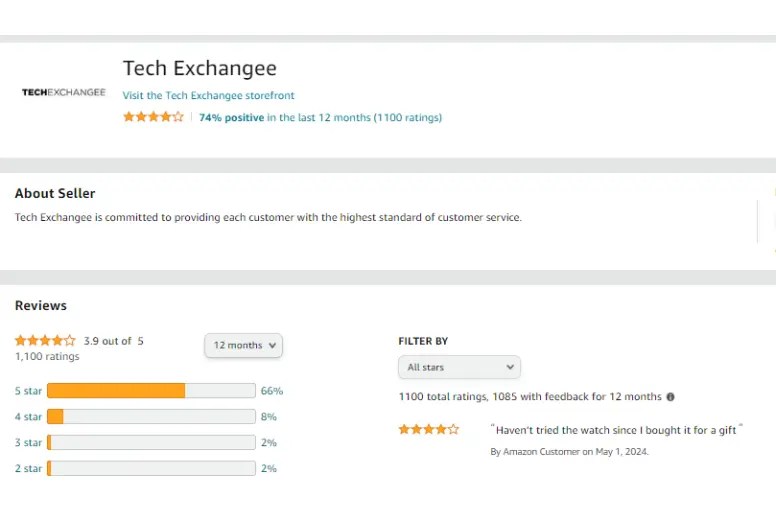Click the 5 star histogram bar

pos(151,391)
